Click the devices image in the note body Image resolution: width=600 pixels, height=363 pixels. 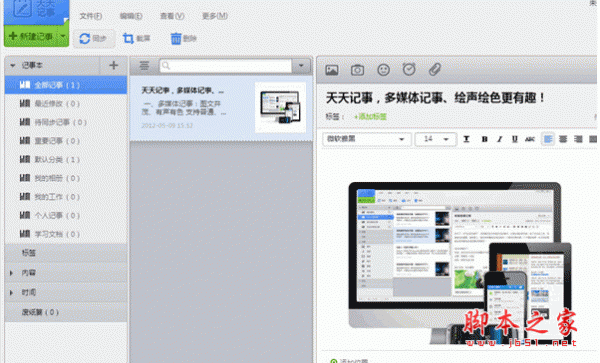click(x=460, y=263)
